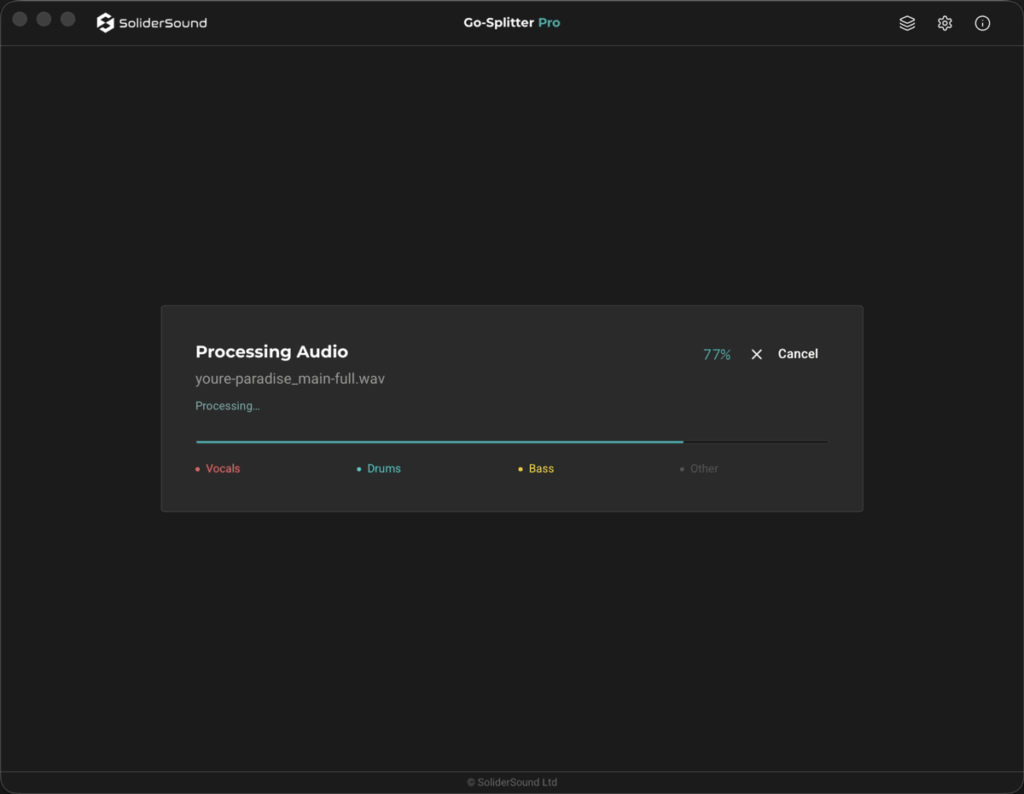Screen dimensions: 1024x794
Task: Select the Drums stem label
Action: tap(384, 469)
